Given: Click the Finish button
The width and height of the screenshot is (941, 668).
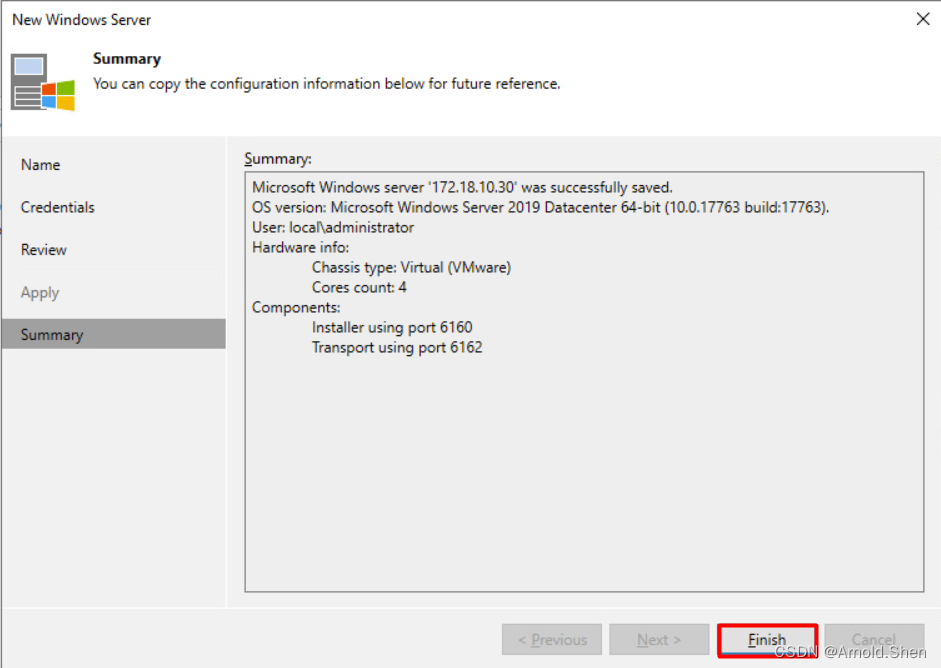Looking at the screenshot, I should tap(767, 640).
